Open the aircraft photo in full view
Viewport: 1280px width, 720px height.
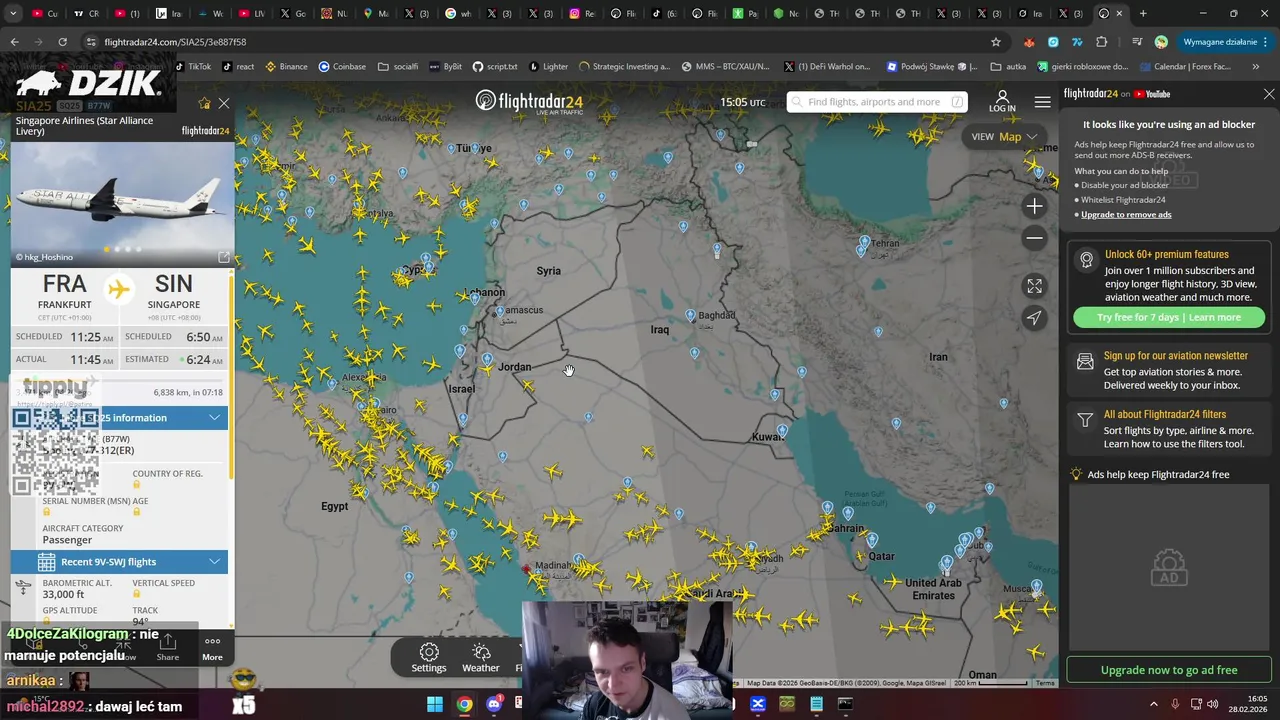coord(223,257)
